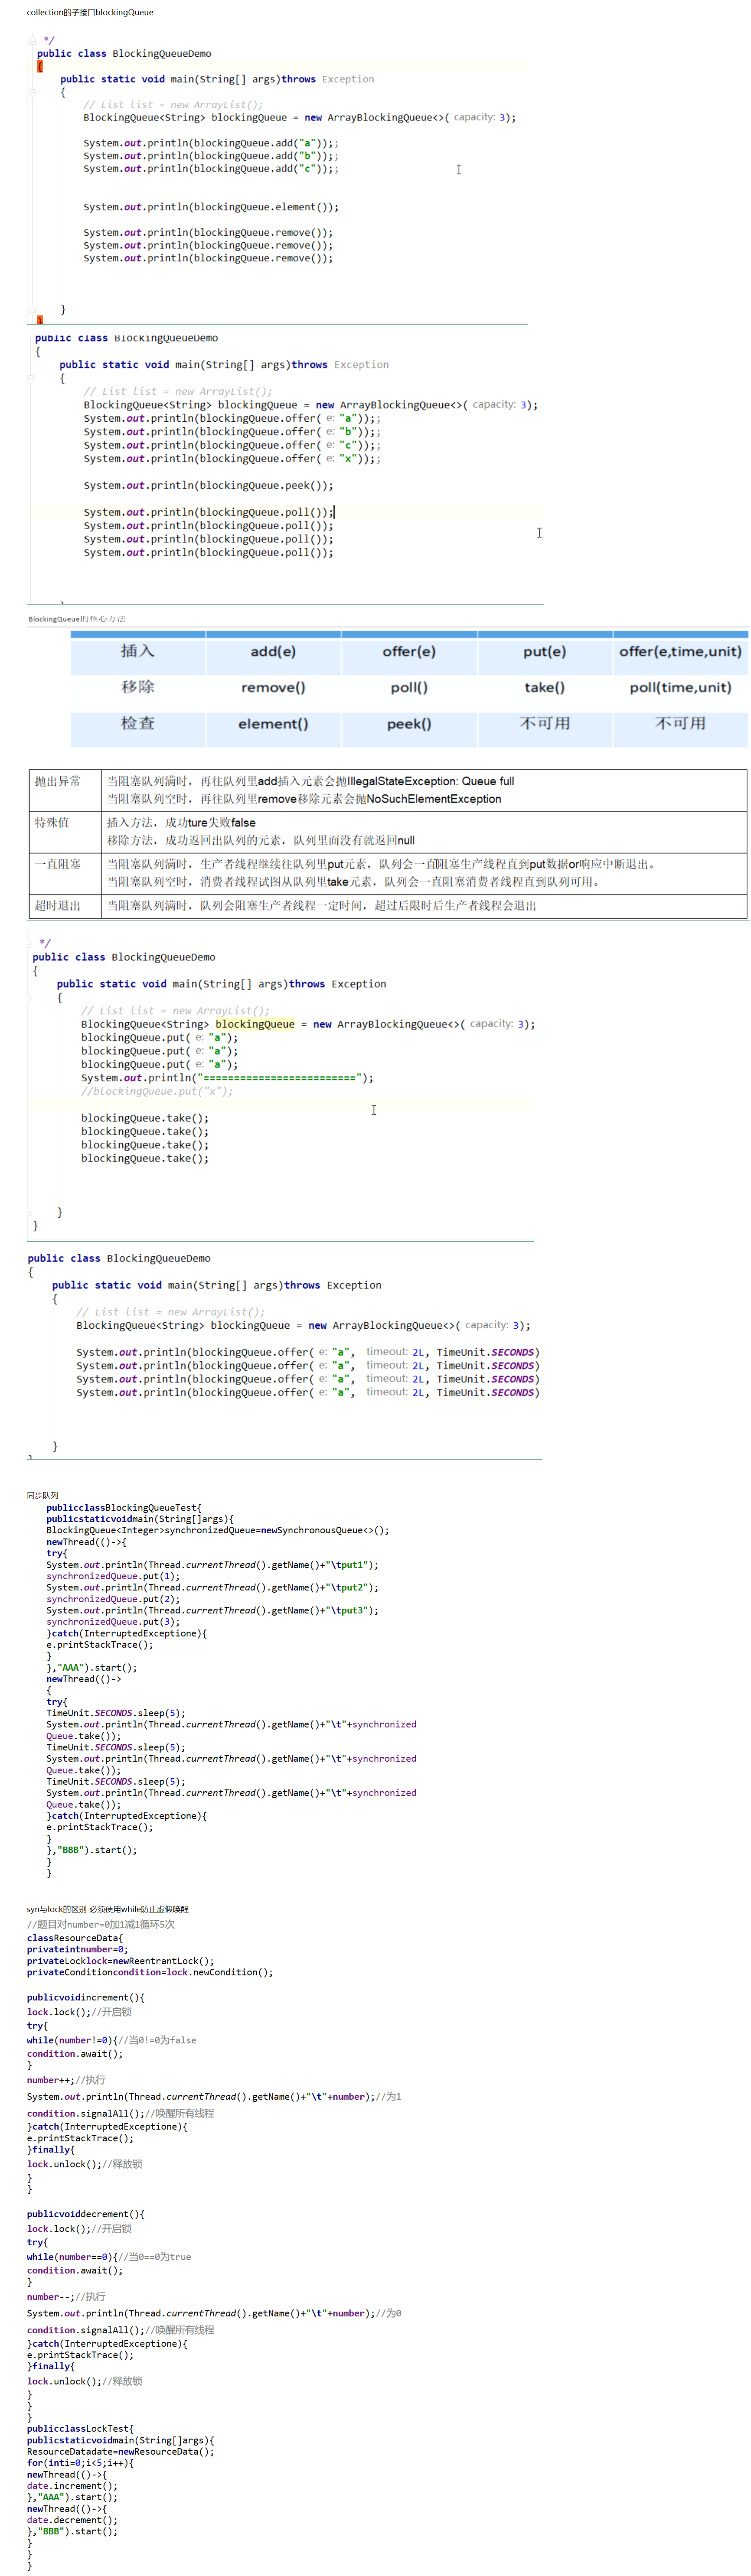Click the line 'publicclassLockTest{'
The height and width of the screenshot is (2576, 751).
(80, 2429)
